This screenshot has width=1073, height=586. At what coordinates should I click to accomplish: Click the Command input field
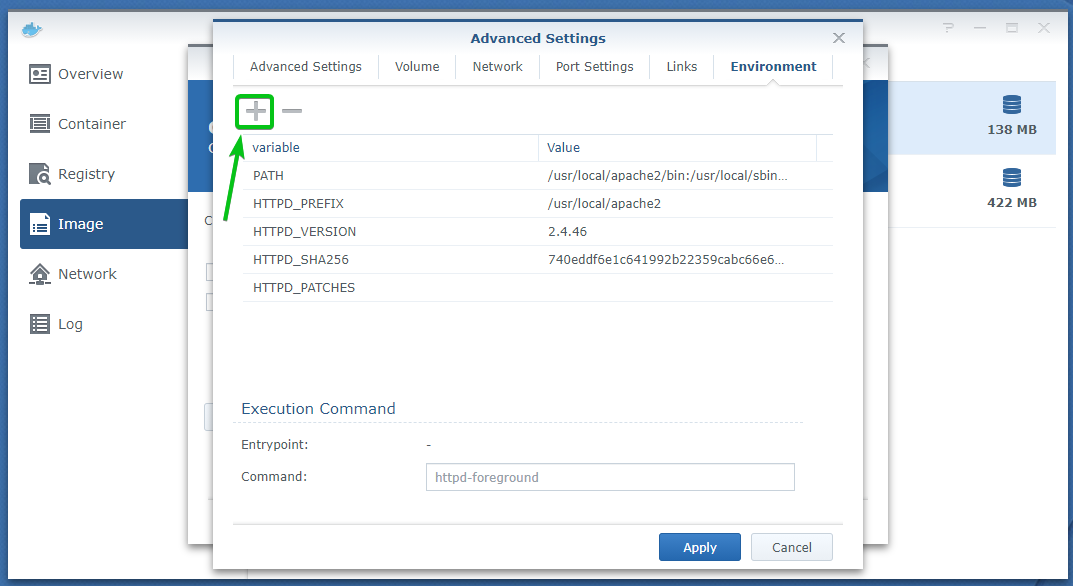coord(609,477)
